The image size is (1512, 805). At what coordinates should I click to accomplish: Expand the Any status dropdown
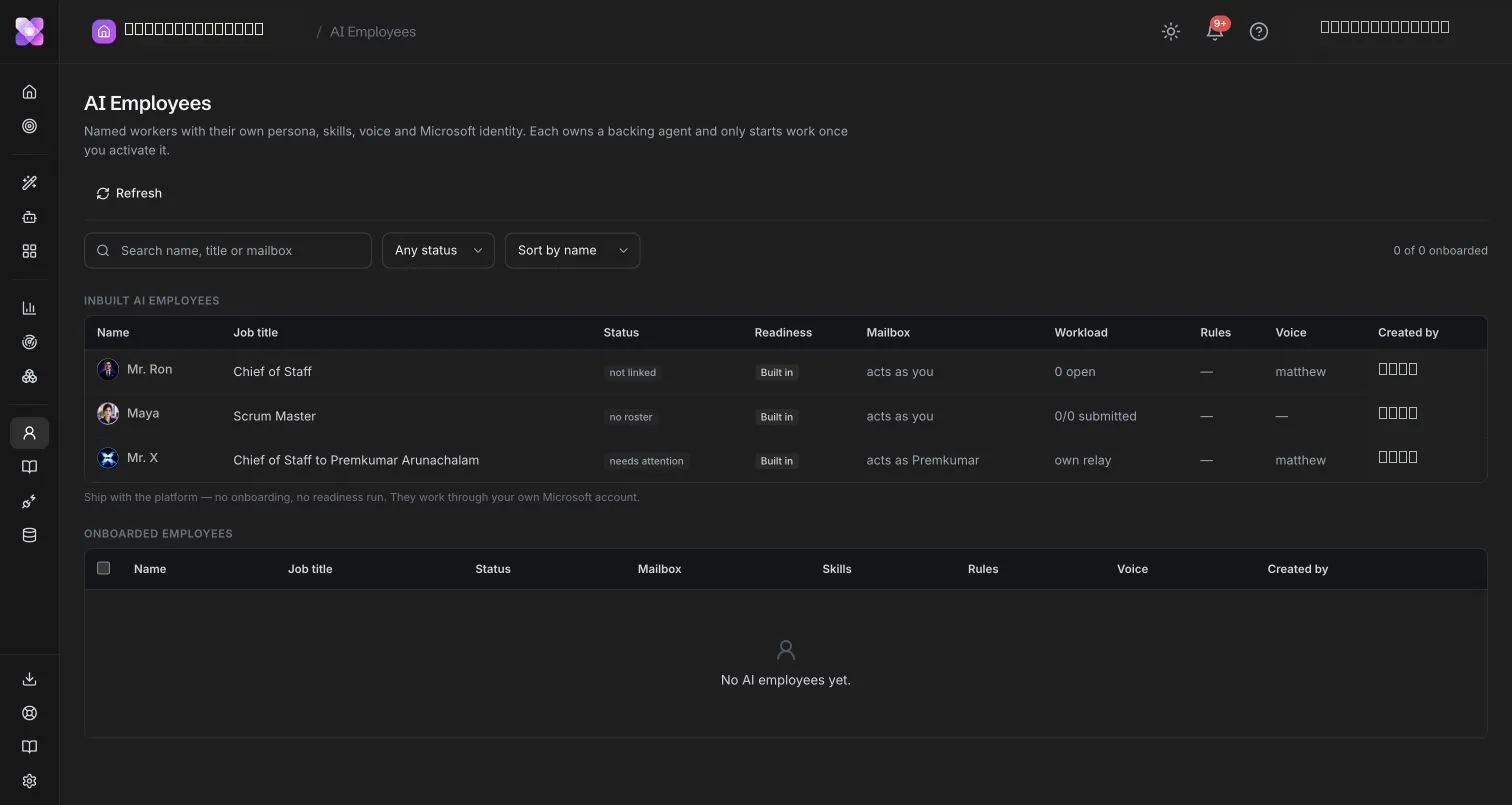tap(438, 250)
